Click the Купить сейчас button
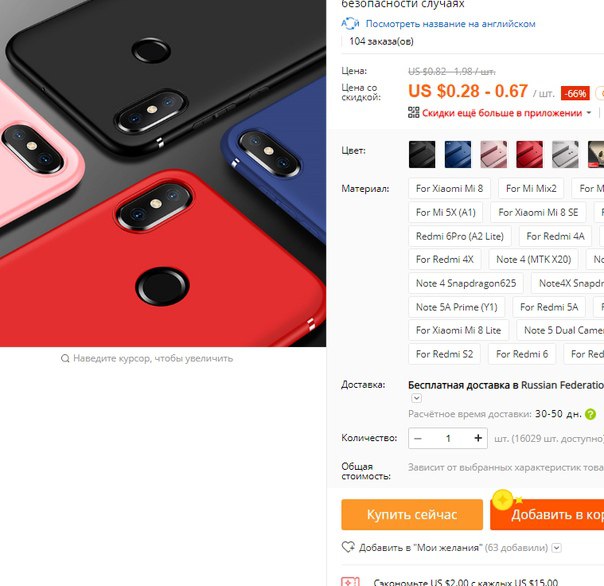This screenshot has height=586, width=604. tap(412, 514)
